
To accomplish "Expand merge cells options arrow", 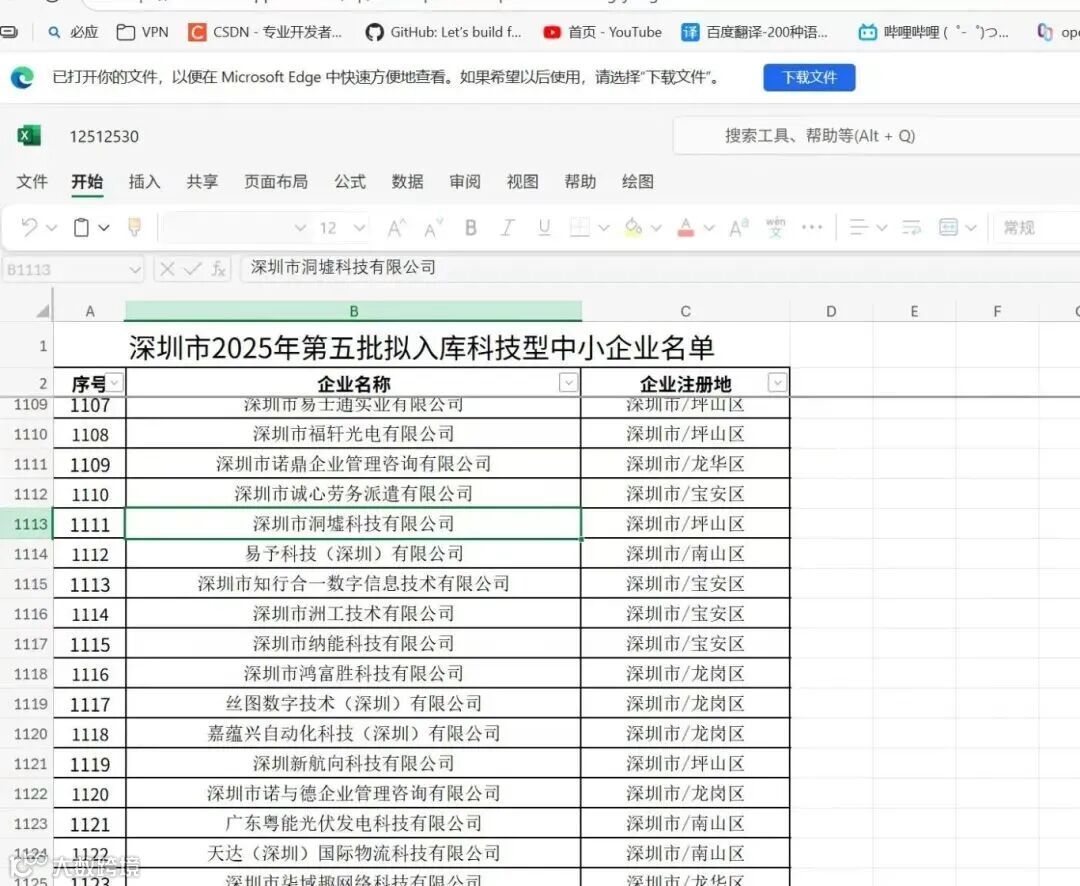I will (971, 227).
